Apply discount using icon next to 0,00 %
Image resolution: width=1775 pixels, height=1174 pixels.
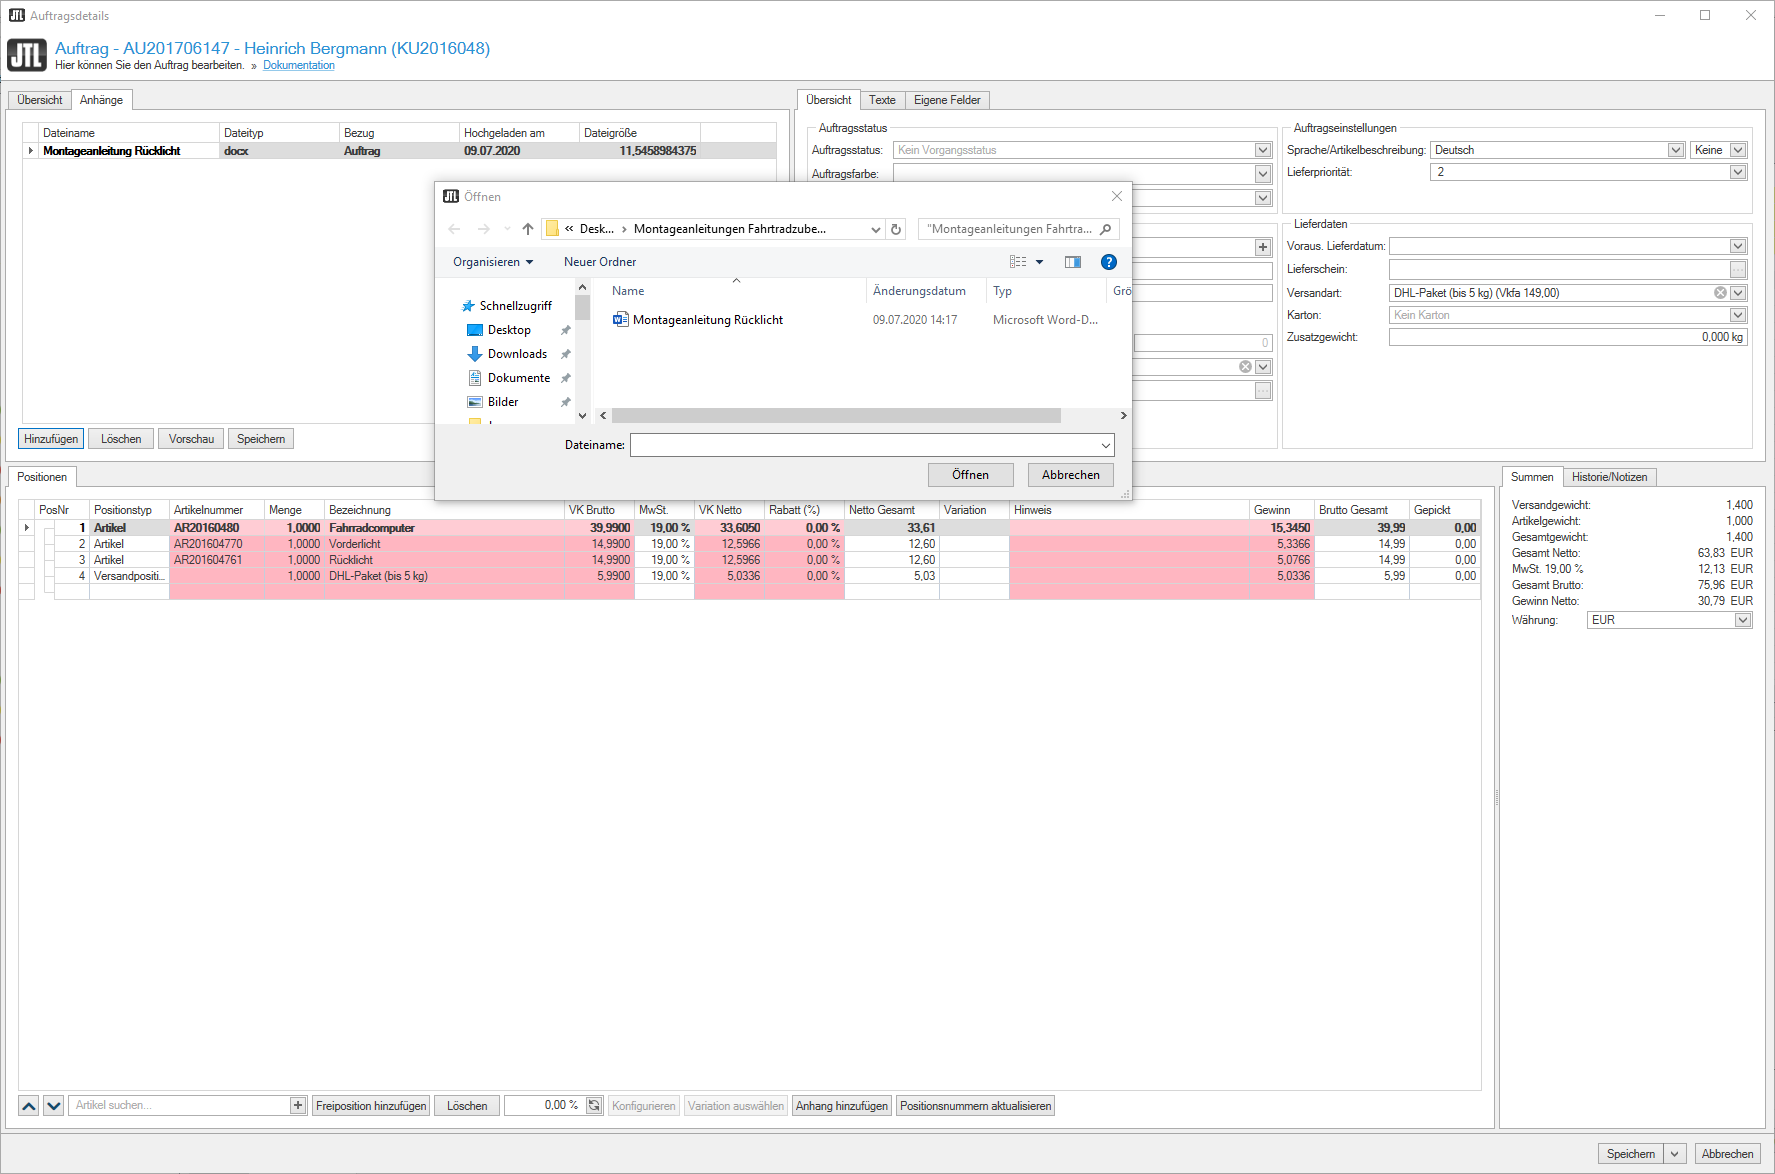(x=594, y=1105)
